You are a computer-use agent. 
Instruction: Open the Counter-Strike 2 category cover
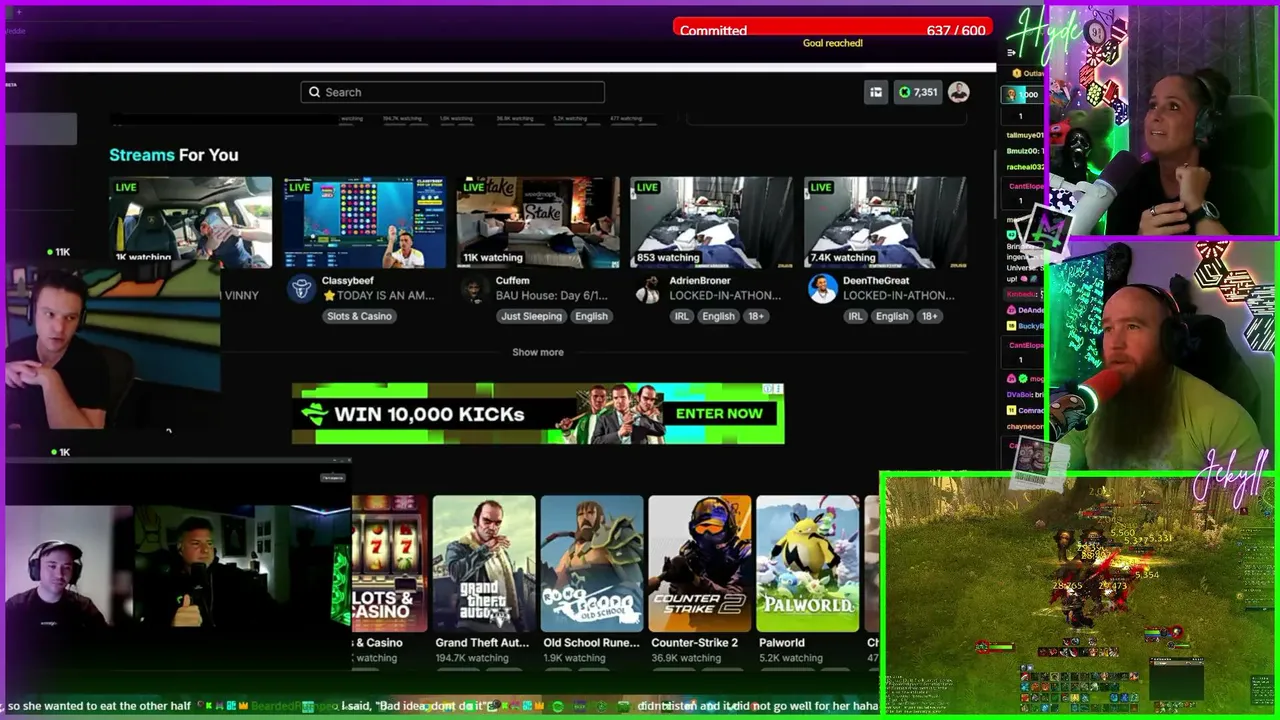point(700,564)
